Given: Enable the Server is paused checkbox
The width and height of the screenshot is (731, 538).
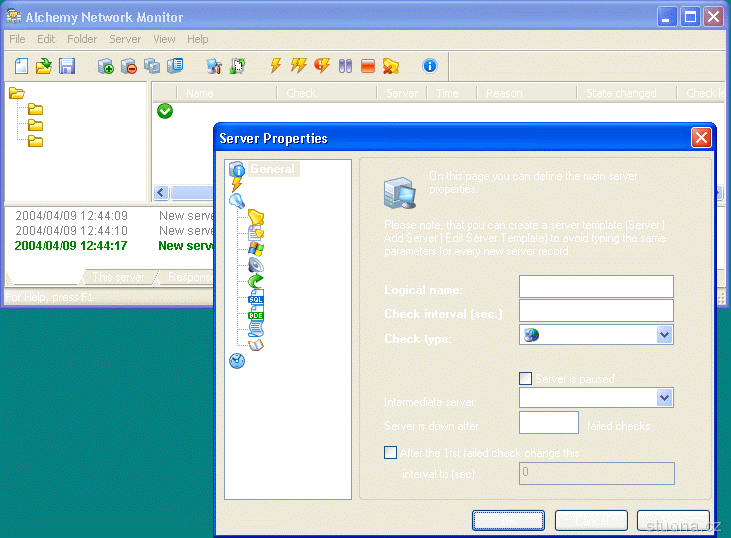Looking at the screenshot, I should pos(526,379).
